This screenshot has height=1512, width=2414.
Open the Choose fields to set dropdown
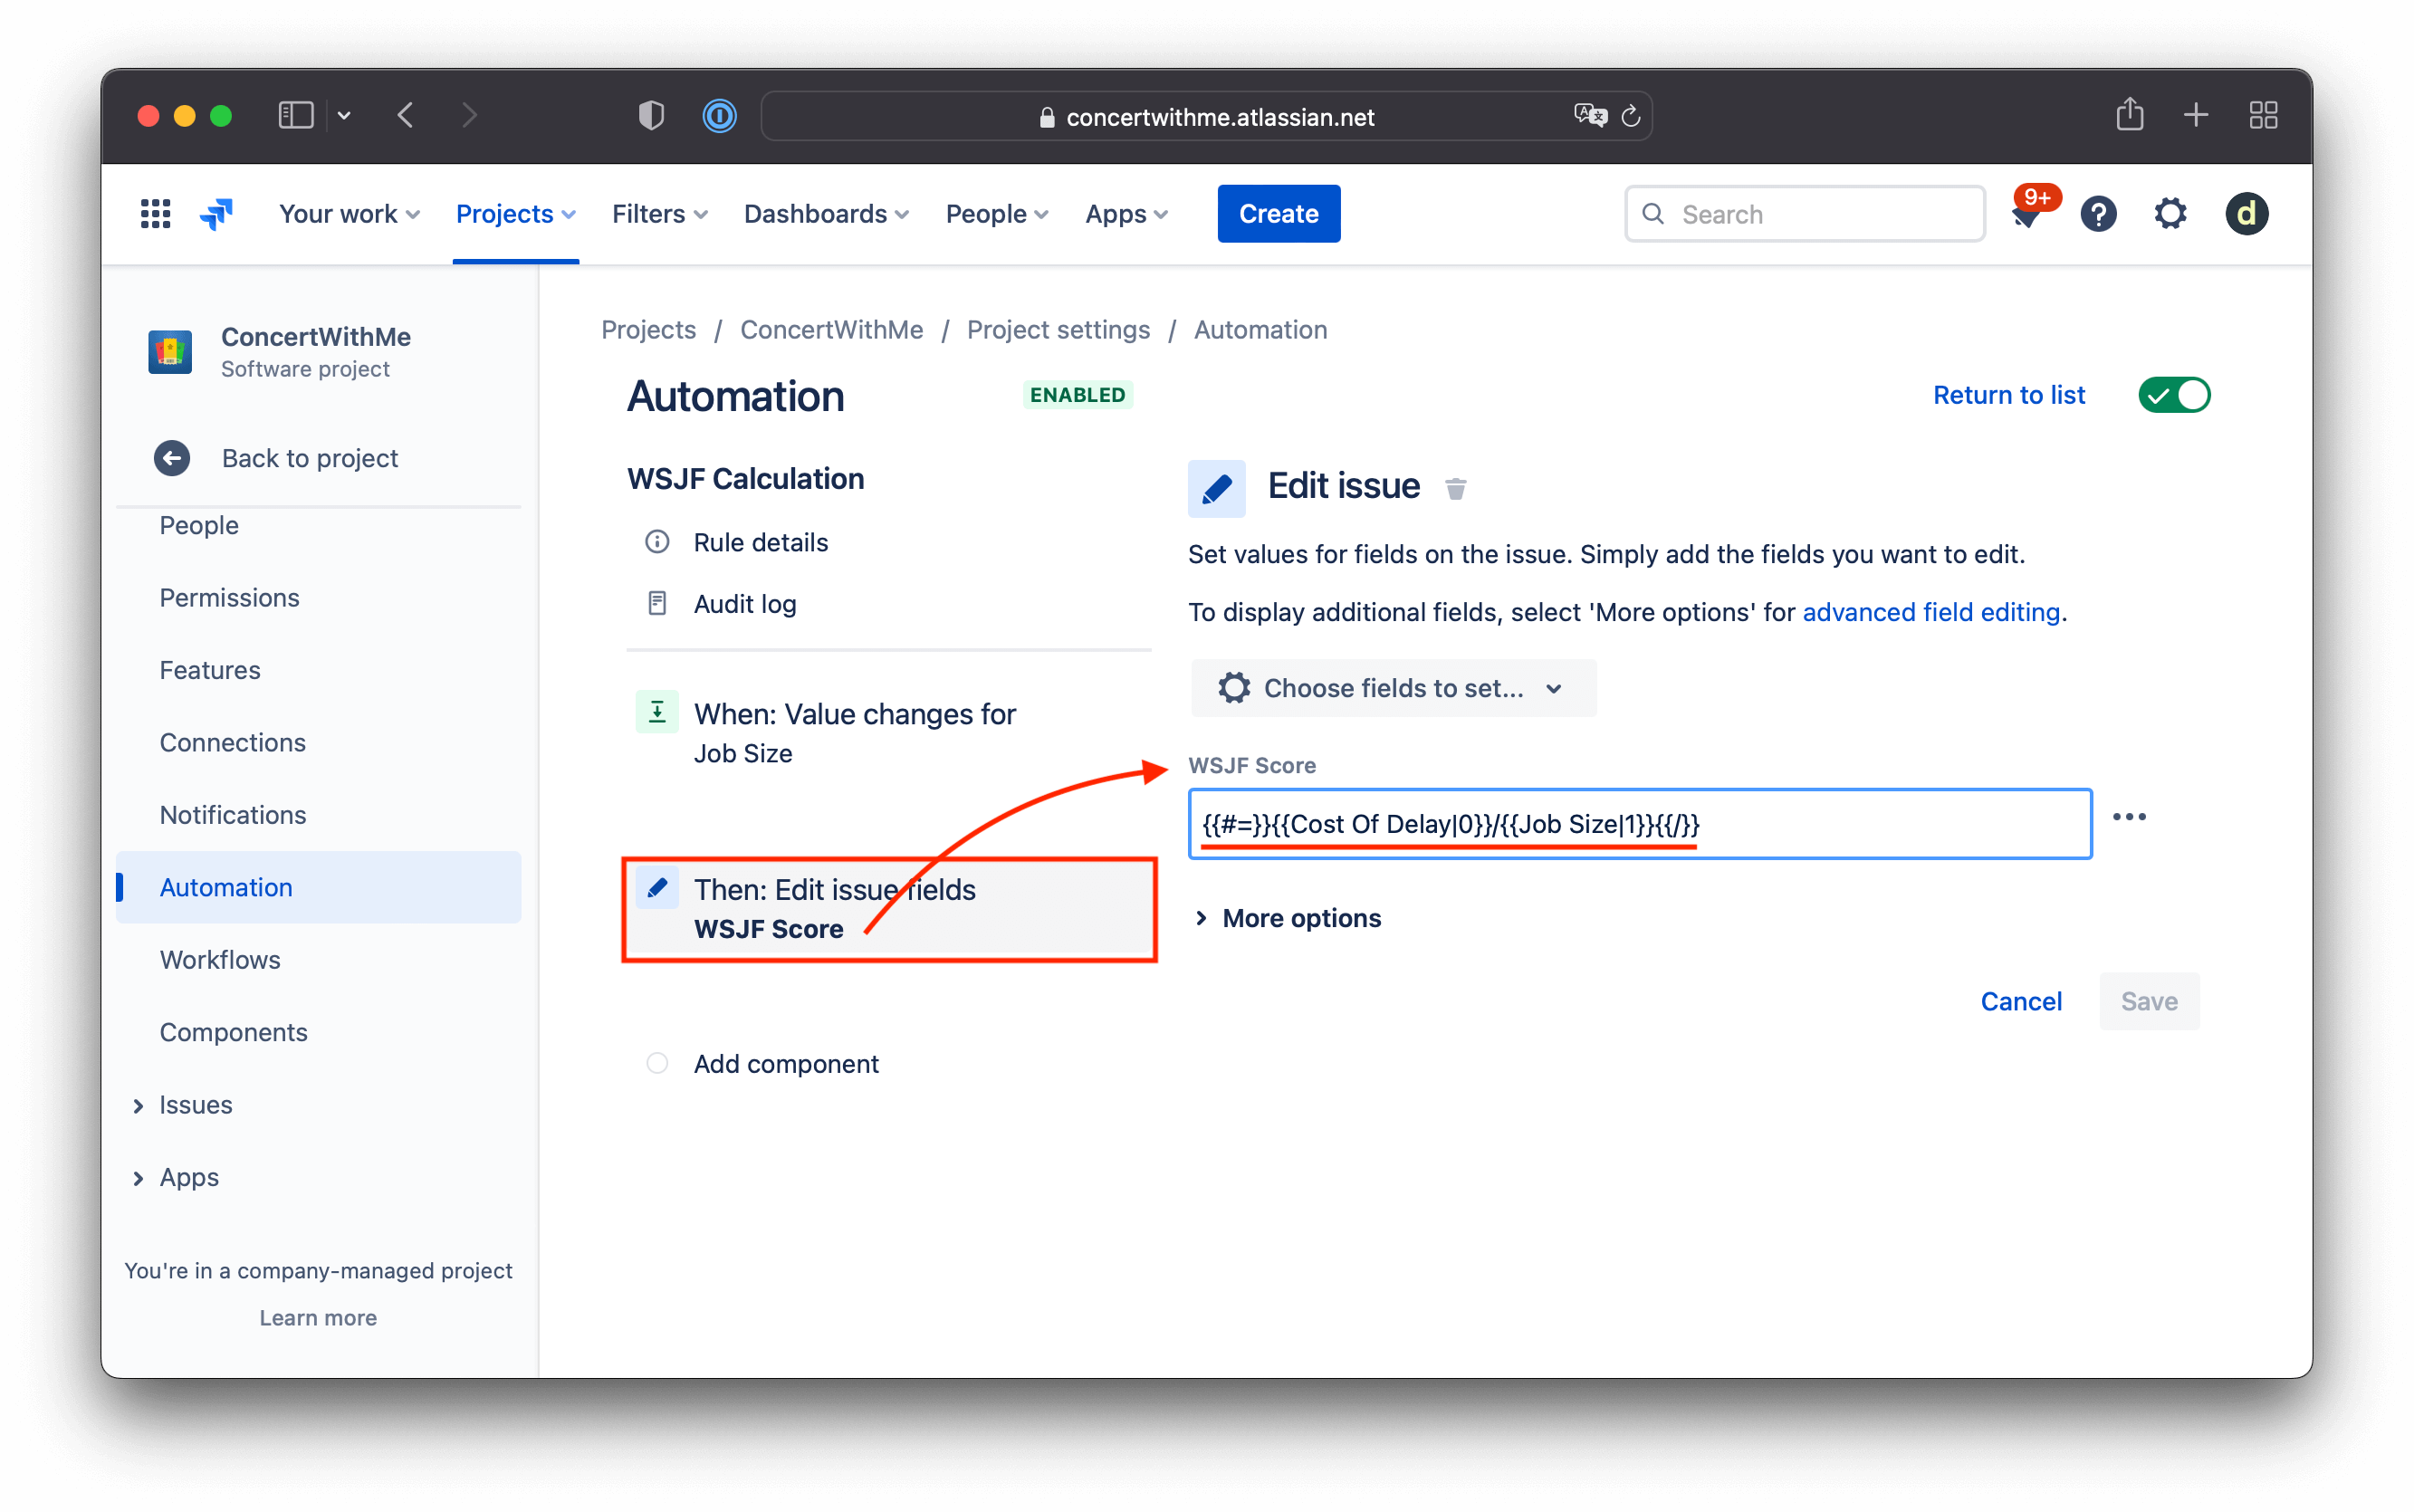[1392, 688]
